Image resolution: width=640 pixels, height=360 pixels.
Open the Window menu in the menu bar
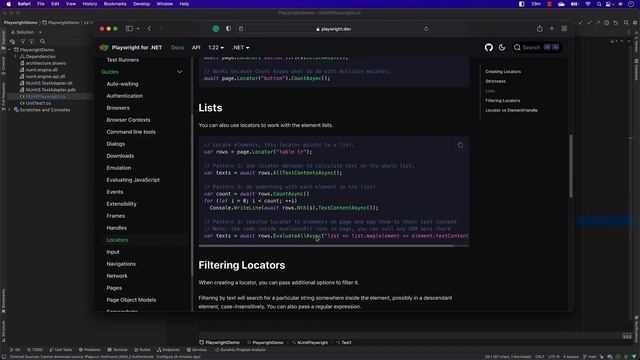point(165,4)
